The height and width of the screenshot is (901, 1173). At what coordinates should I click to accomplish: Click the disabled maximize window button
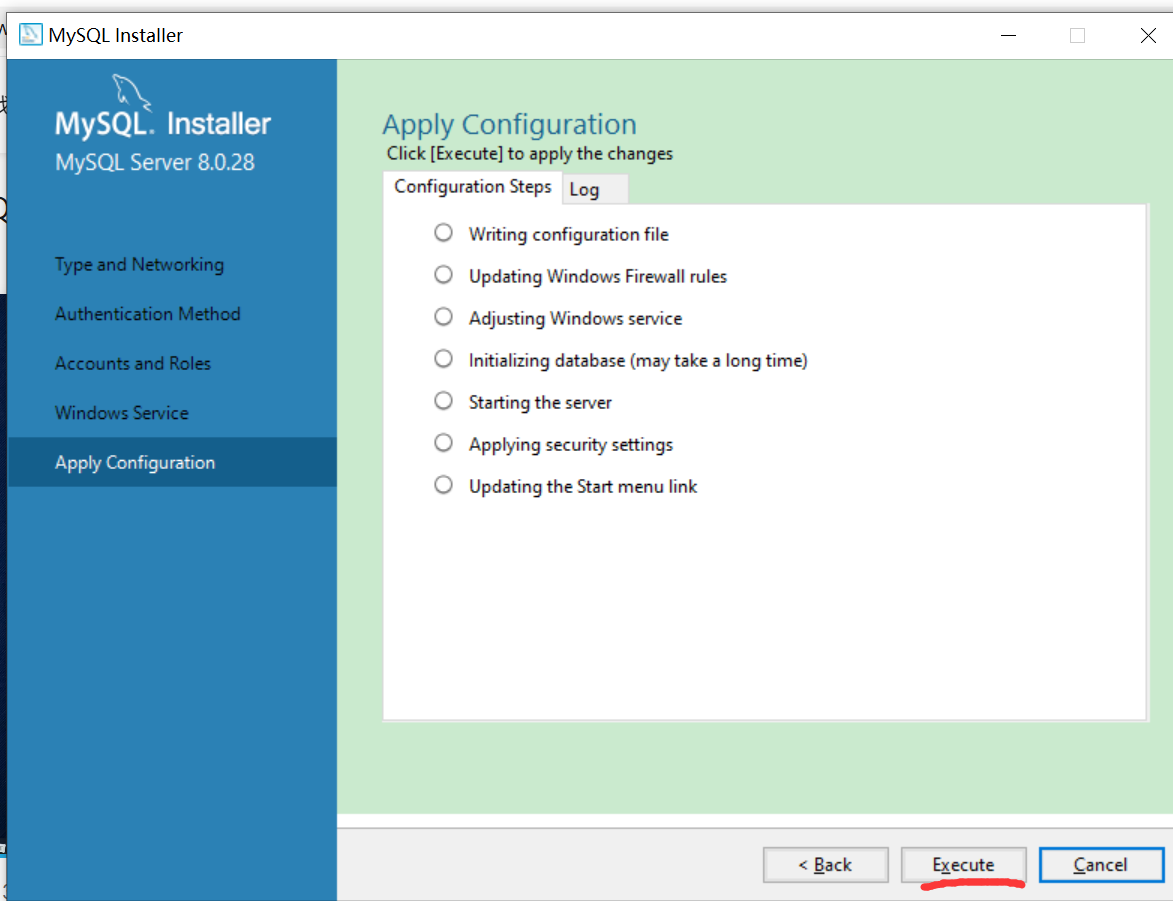[1077, 35]
